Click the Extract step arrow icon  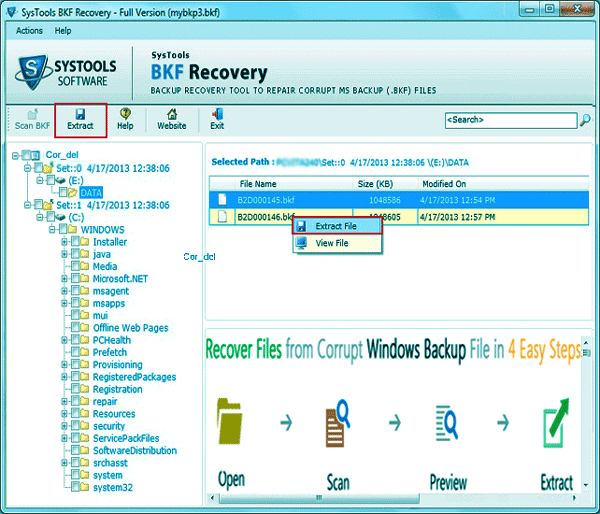point(556,423)
